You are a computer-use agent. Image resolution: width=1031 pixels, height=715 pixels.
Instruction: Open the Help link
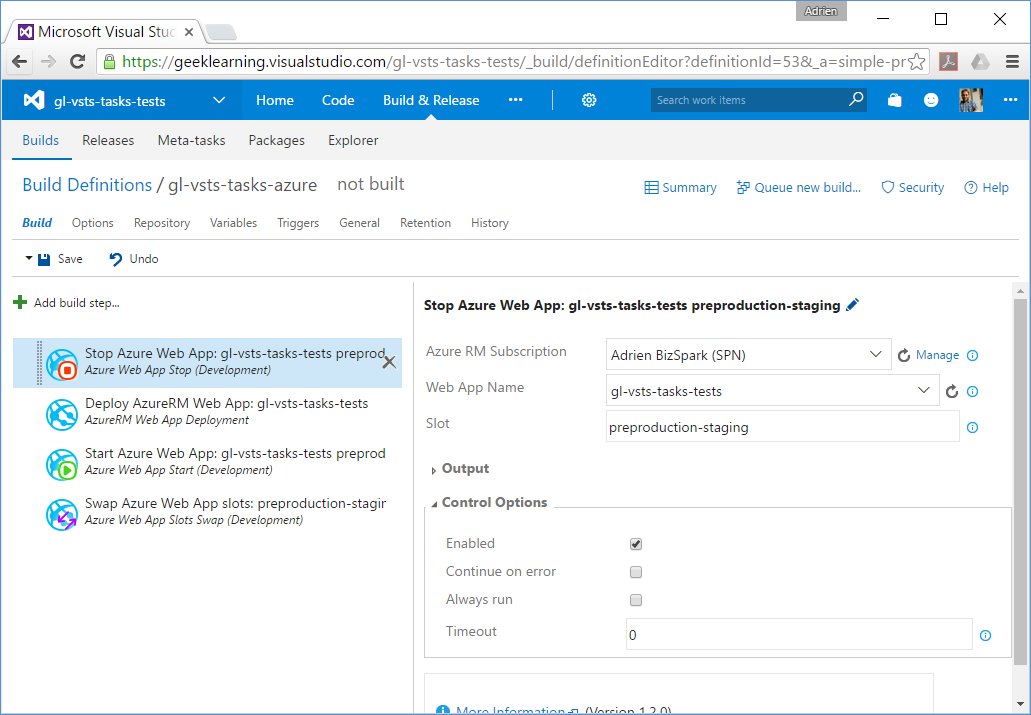tap(986, 187)
